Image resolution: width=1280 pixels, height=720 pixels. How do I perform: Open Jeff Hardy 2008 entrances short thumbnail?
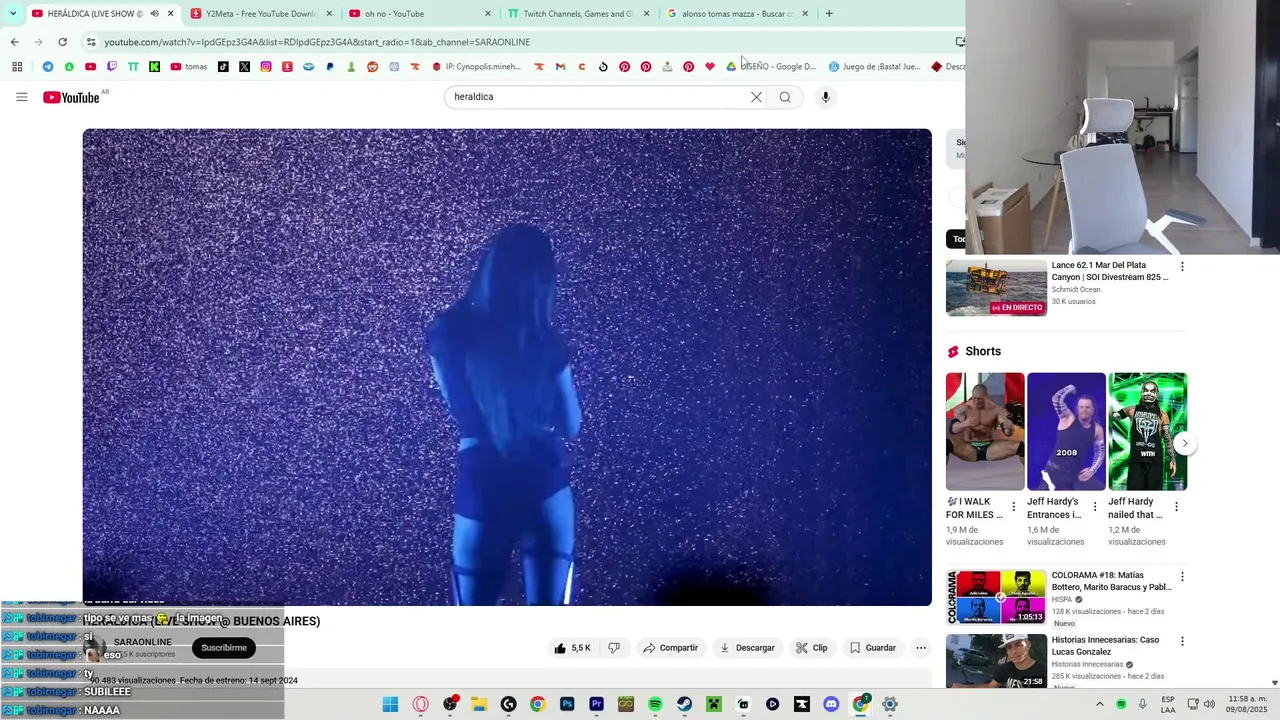tap(1066, 432)
